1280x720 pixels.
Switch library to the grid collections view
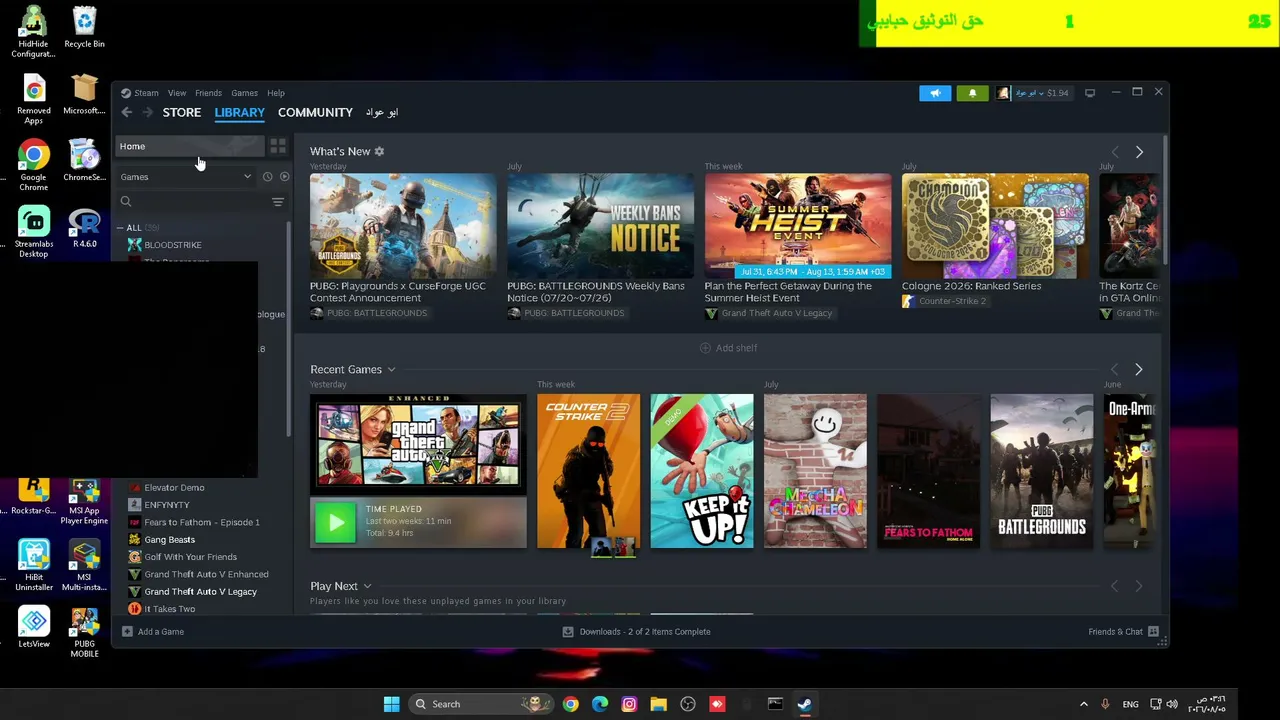pyautogui.click(x=278, y=146)
